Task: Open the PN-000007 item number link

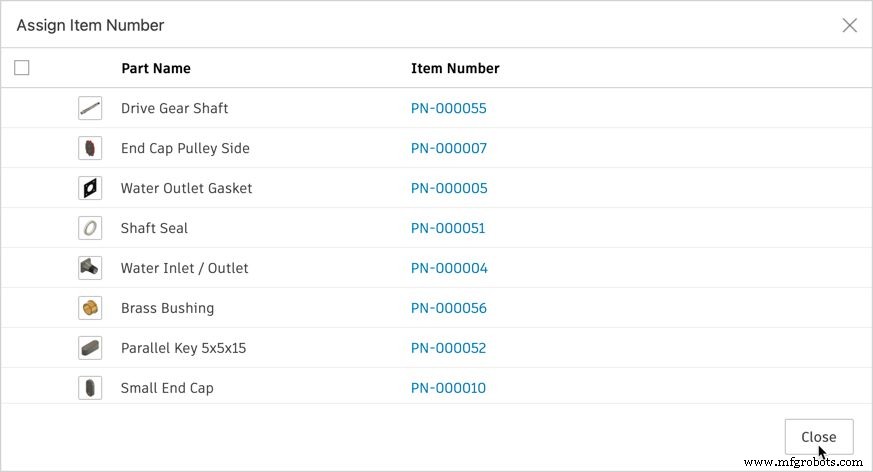Action: point(449,148)
